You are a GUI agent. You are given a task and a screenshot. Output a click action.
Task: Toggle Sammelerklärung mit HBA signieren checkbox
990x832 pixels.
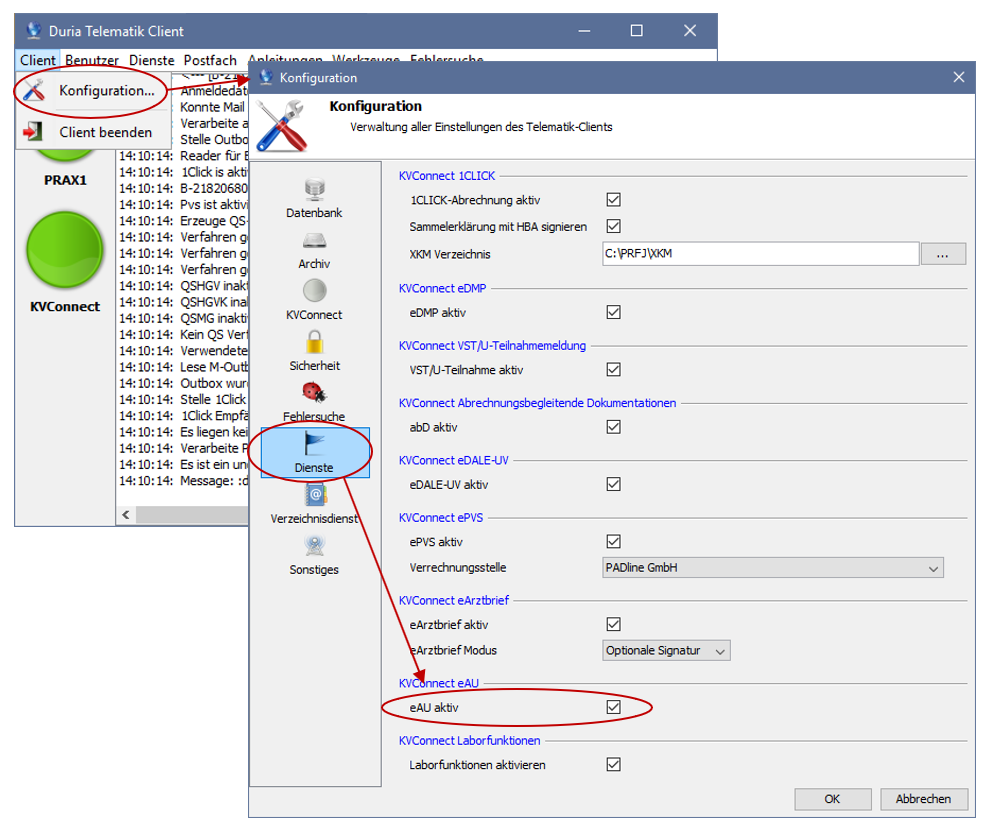coord(613,226)
